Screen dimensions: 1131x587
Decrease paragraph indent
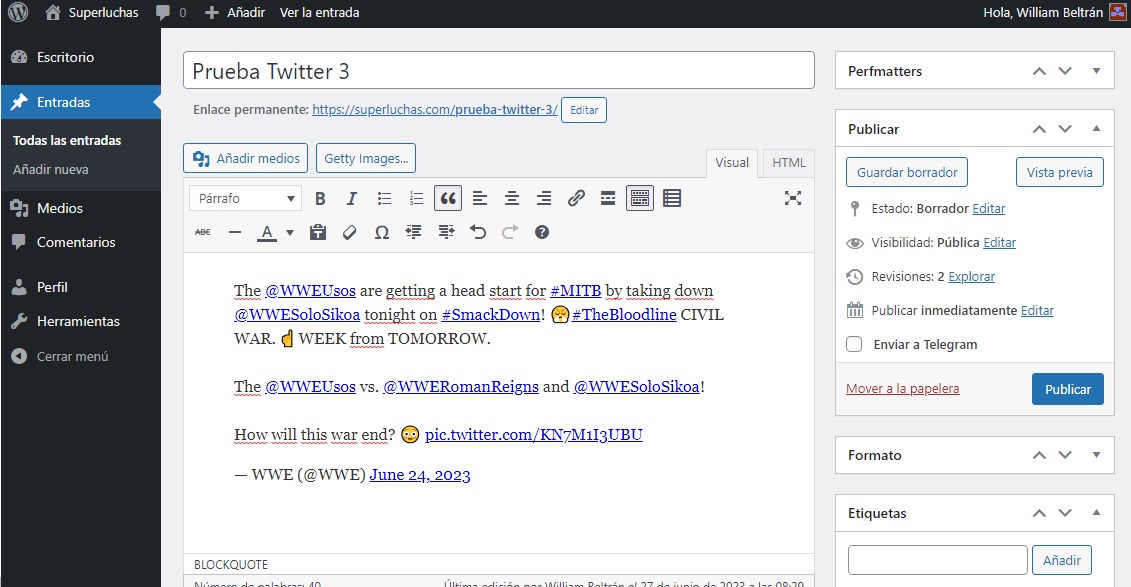point(413,232)
